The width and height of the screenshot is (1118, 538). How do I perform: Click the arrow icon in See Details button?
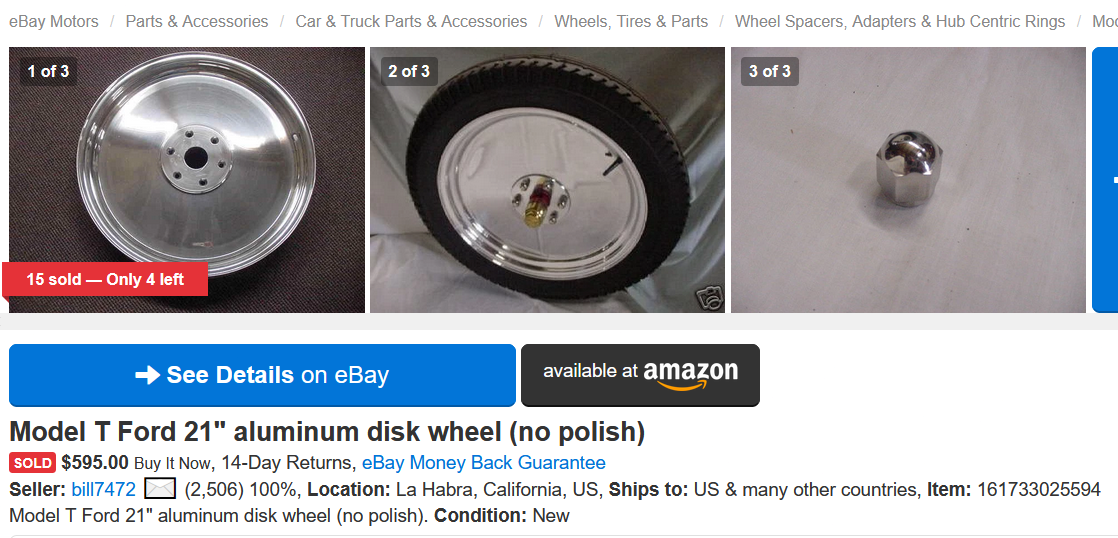[147, 375]
